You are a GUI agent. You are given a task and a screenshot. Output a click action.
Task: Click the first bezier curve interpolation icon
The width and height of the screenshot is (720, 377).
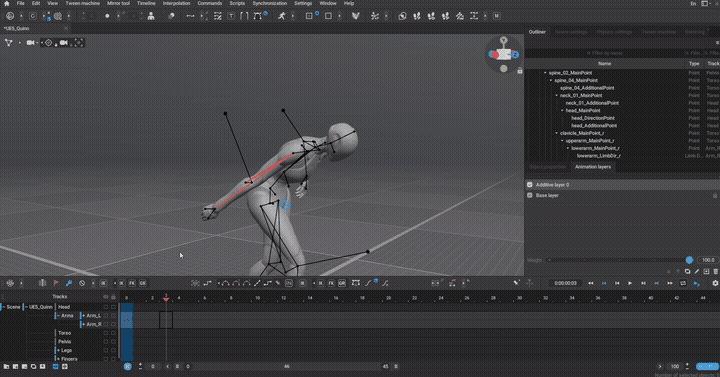(225, 283)
